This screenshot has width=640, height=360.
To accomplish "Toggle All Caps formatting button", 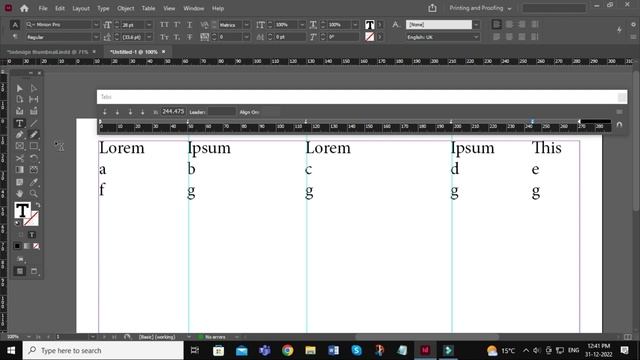I will coord(164,25).
